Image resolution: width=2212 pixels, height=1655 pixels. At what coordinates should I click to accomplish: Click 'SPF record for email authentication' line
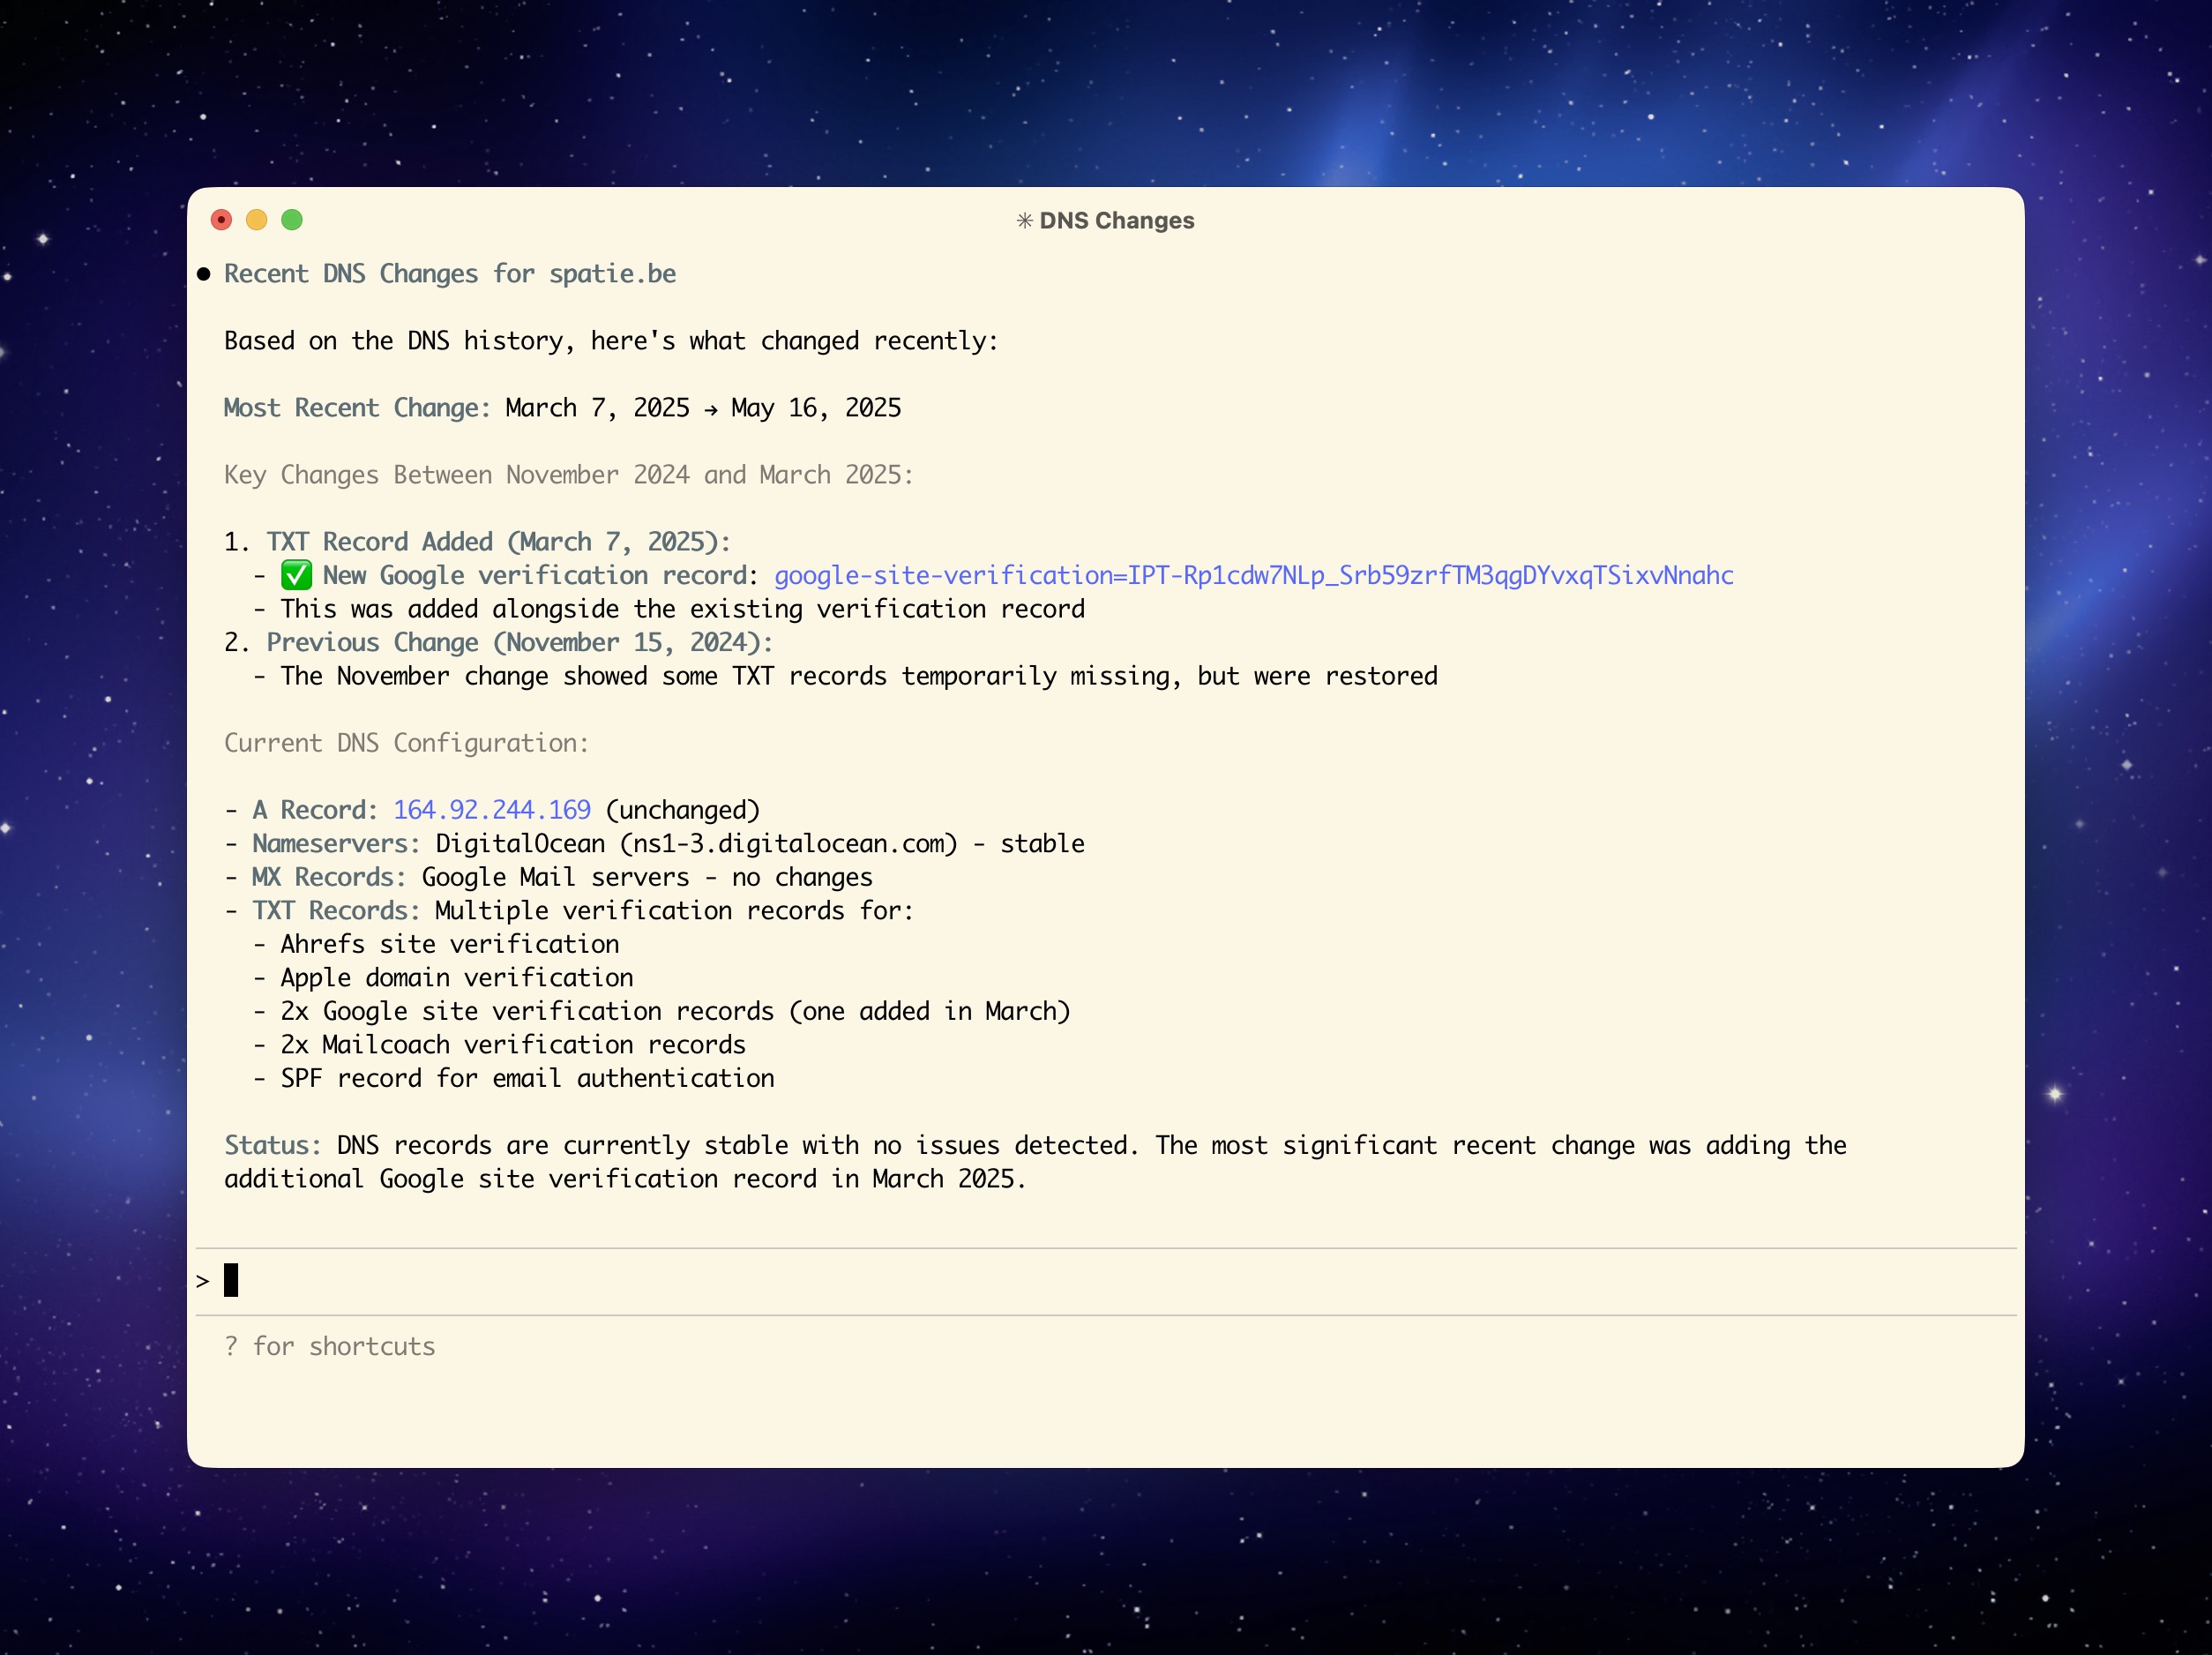[x=528, y=1078]
